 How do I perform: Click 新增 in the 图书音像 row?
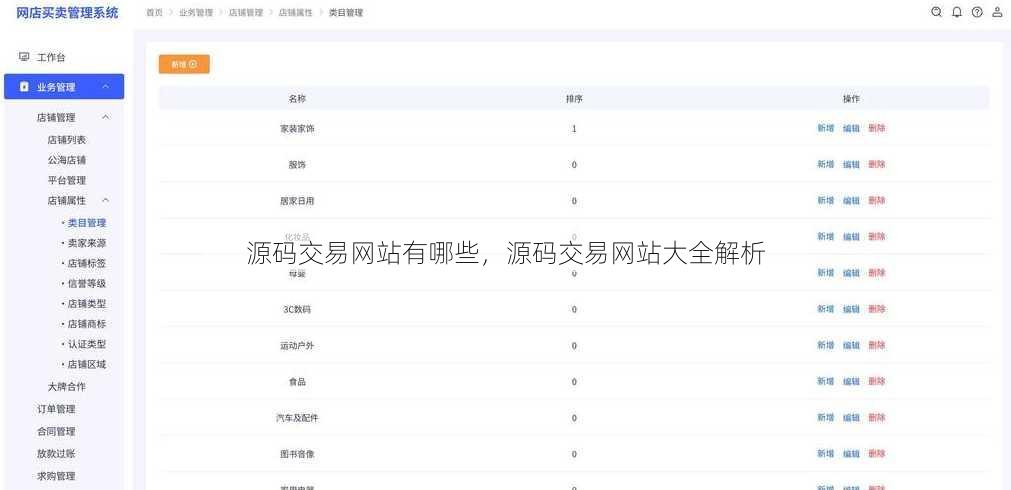826,454
